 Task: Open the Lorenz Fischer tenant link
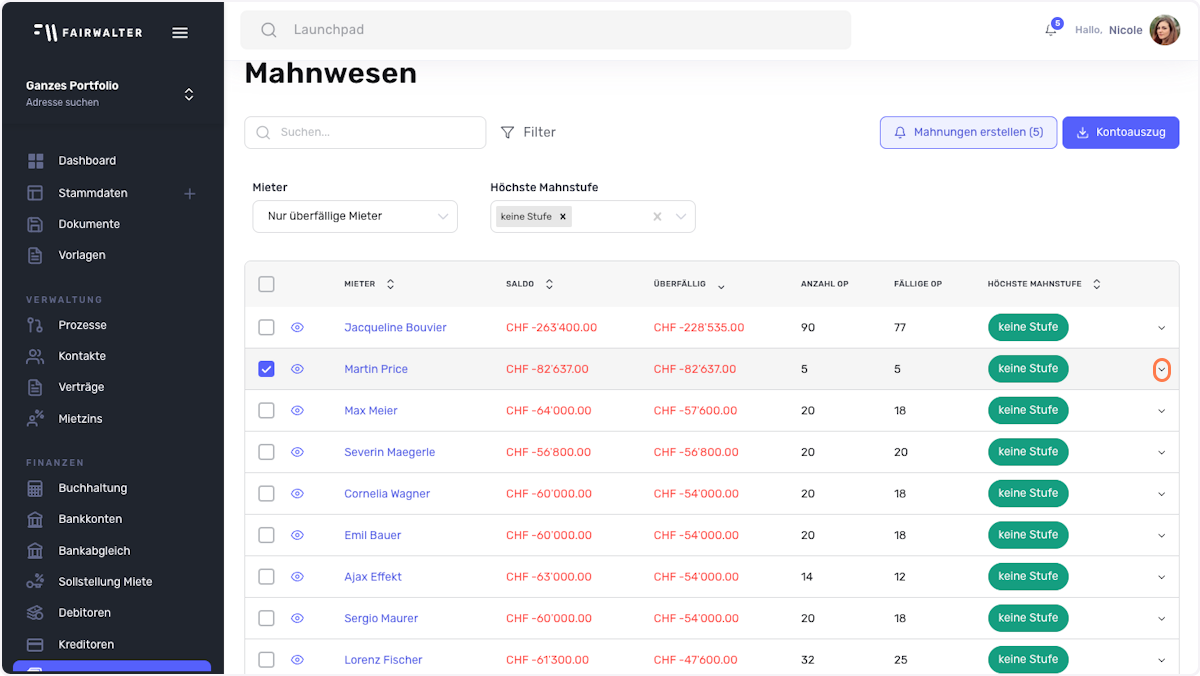click(383, 660)
